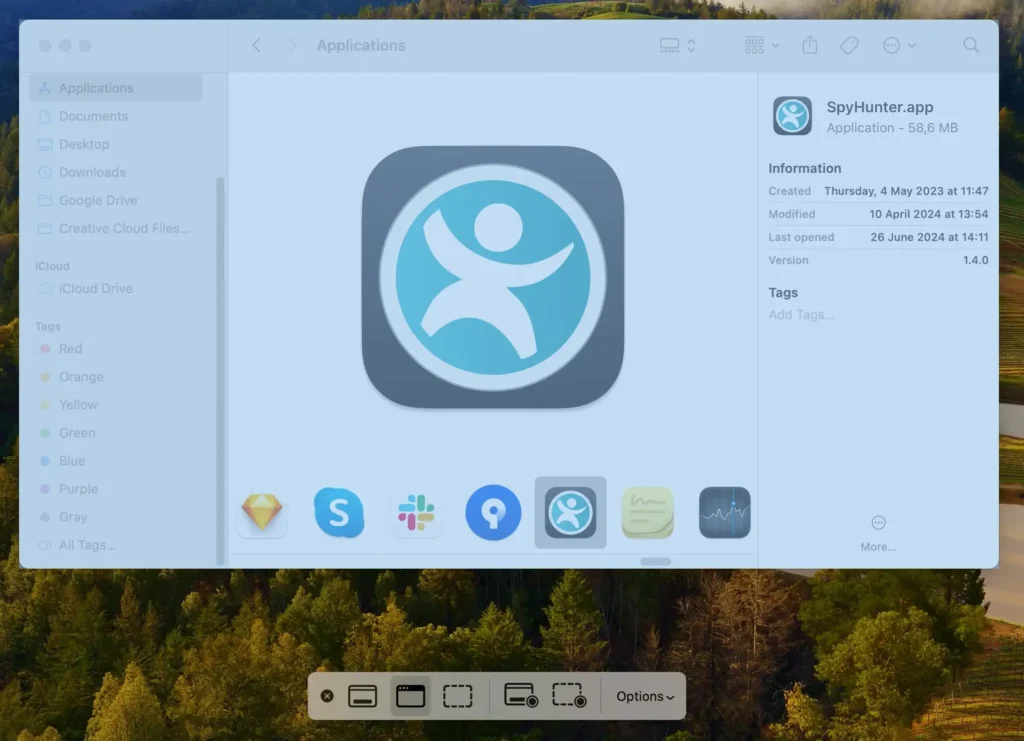Click the Add Tags field
Screen dimensions: 1024x741
tap(801, 315)
